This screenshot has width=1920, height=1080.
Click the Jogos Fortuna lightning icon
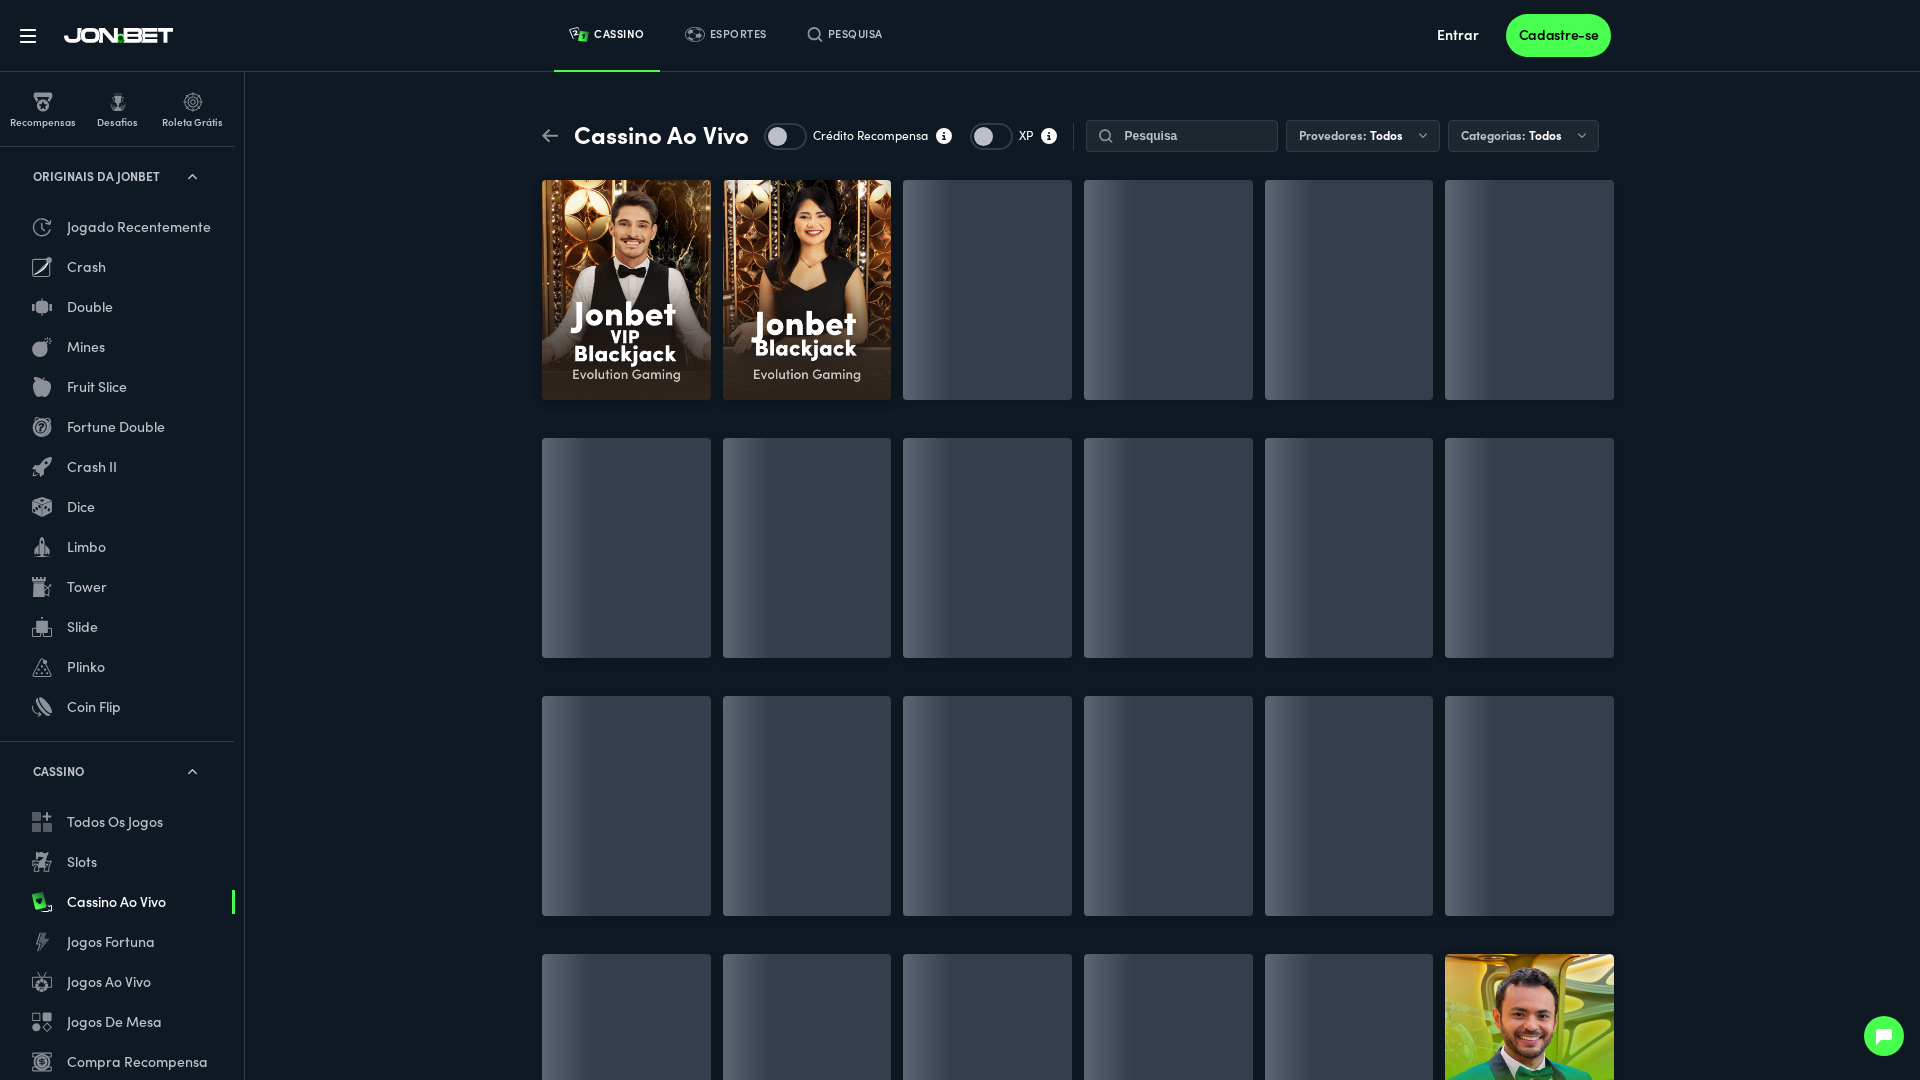click(x=42, y=942)
